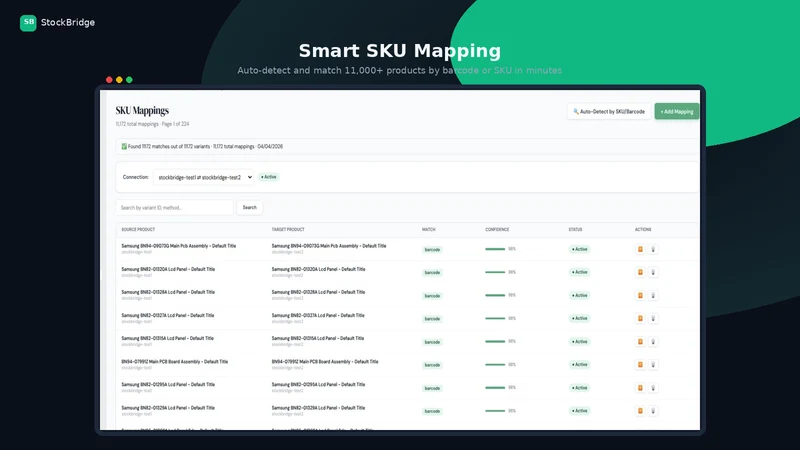Click orange action icon for BN82-01295A Lcd Panel row
Screen dimensions: 800x450
pyautogui.click(x=640, y=388)
